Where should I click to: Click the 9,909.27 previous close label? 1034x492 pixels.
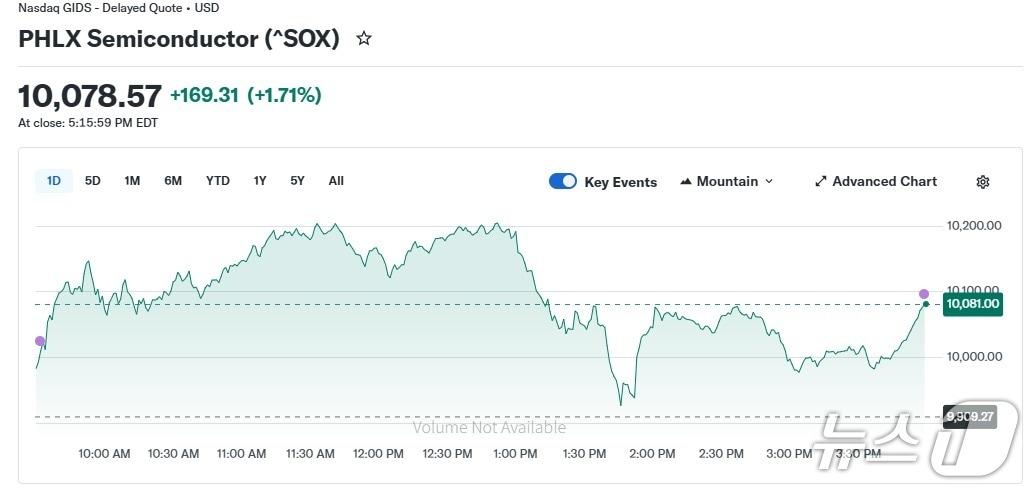coord(969,416)
